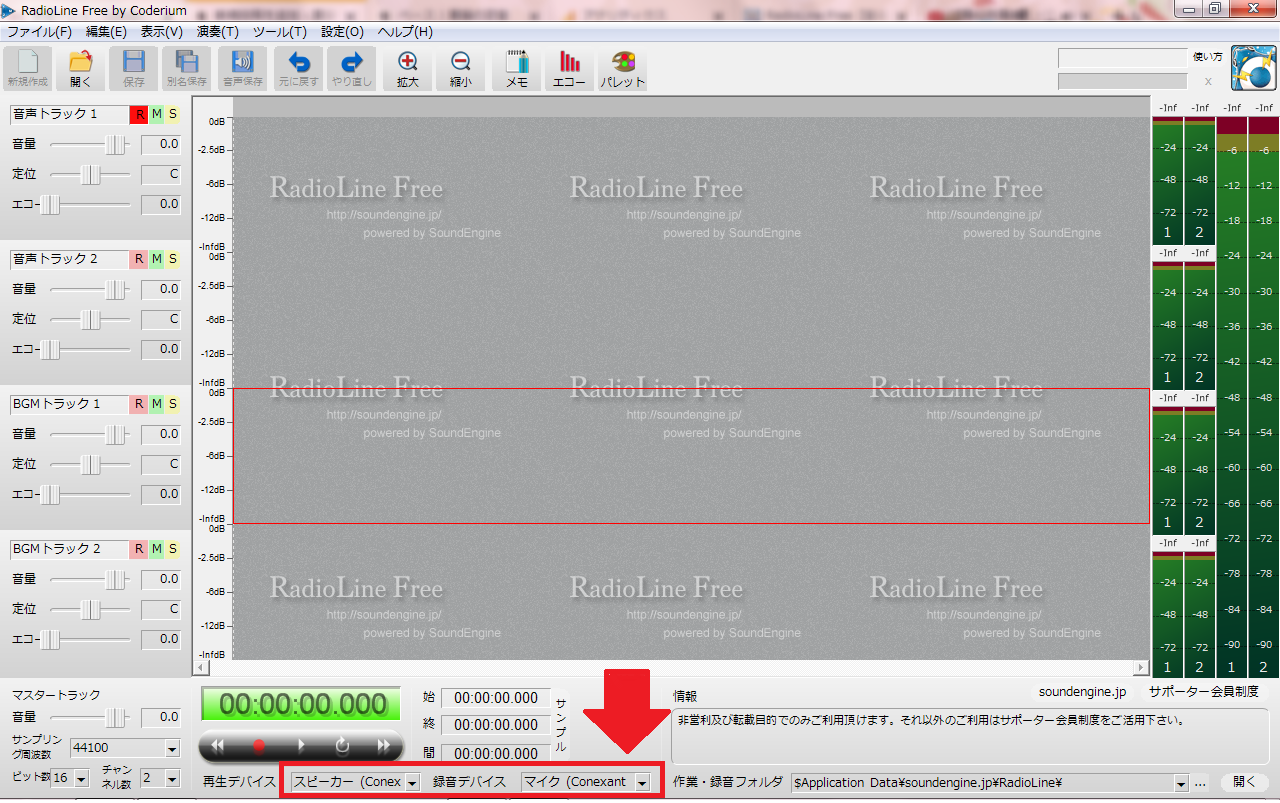Click the 別名保存 save-as icon
The image size is (1280, 803).
tap(186, 68)
